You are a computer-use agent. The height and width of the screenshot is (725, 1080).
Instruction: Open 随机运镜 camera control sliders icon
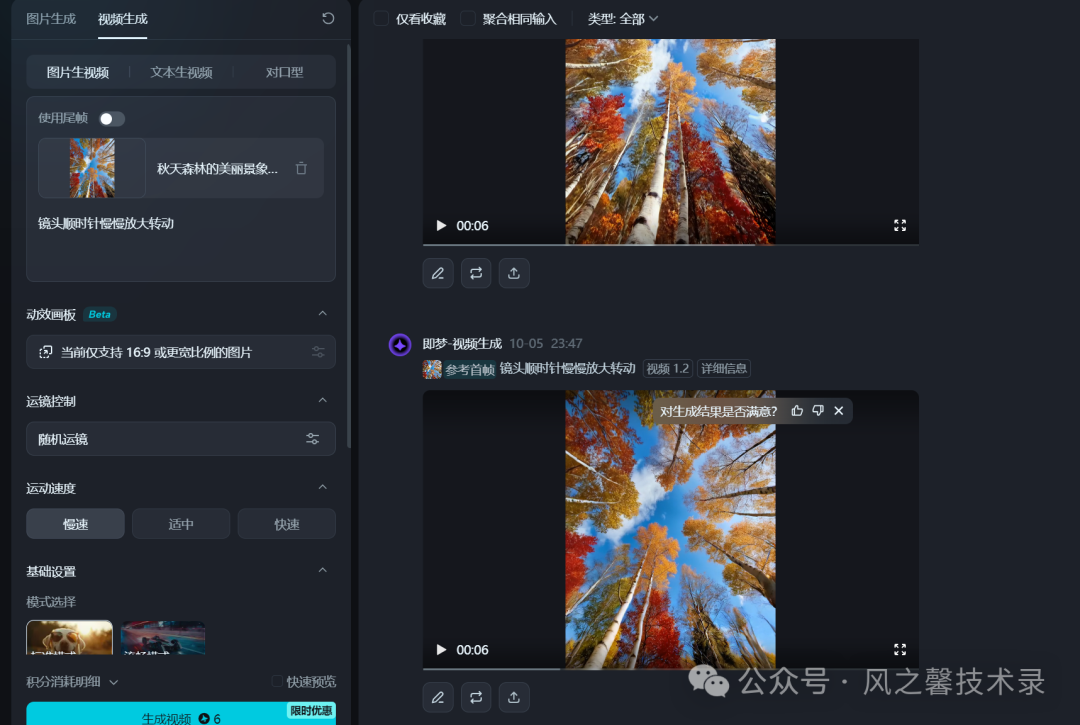[x=313, y=439]
